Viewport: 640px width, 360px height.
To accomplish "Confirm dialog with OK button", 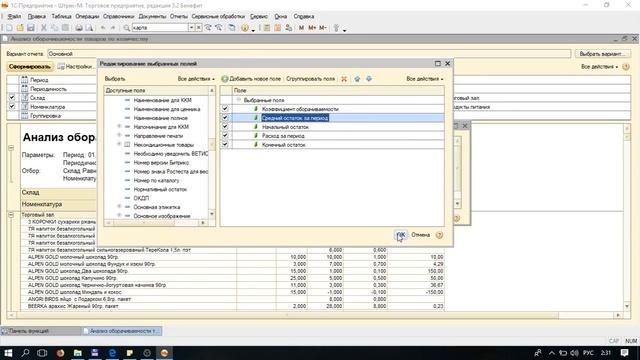I will tap(401, 235).
